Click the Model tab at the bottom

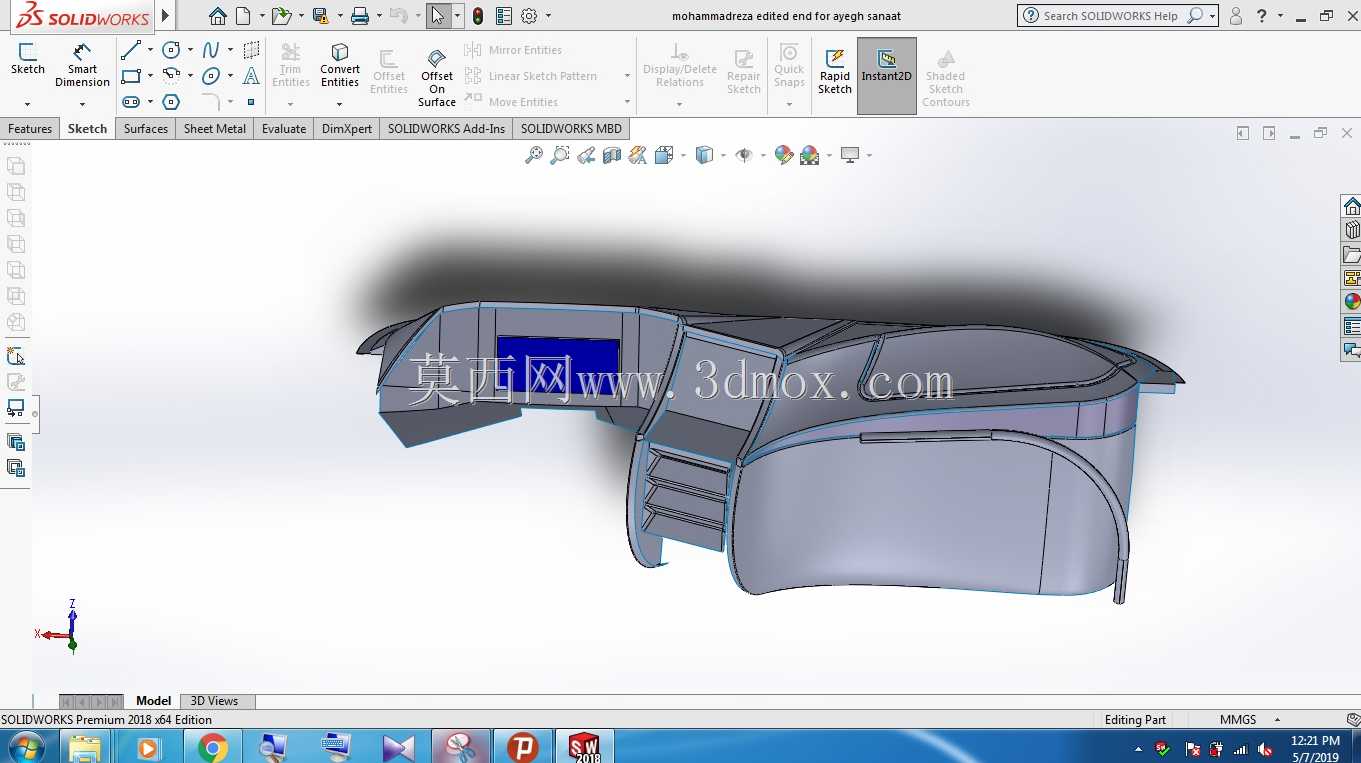(x=154, y=701)
